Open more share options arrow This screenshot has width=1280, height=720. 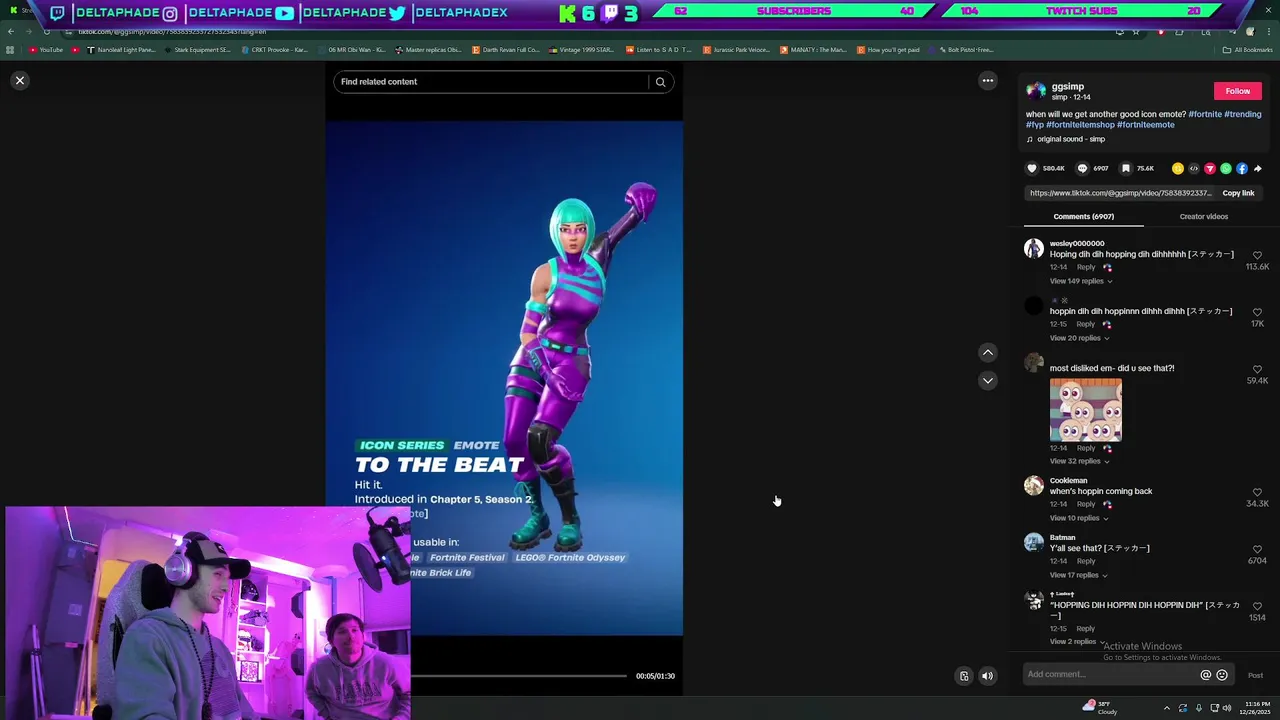tap(1257, 168)
